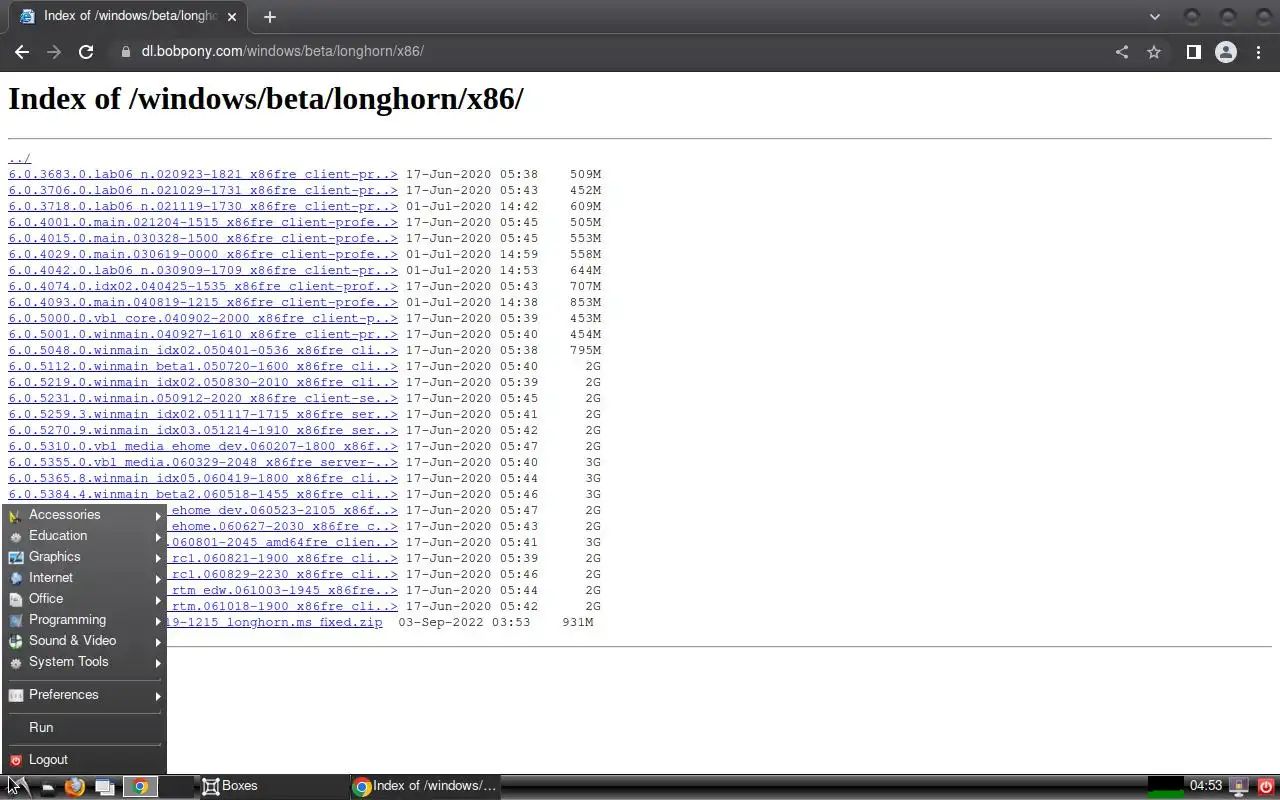1280x800 pixels.
Task: Open the Accessories menu
Action: click(85, 515)
